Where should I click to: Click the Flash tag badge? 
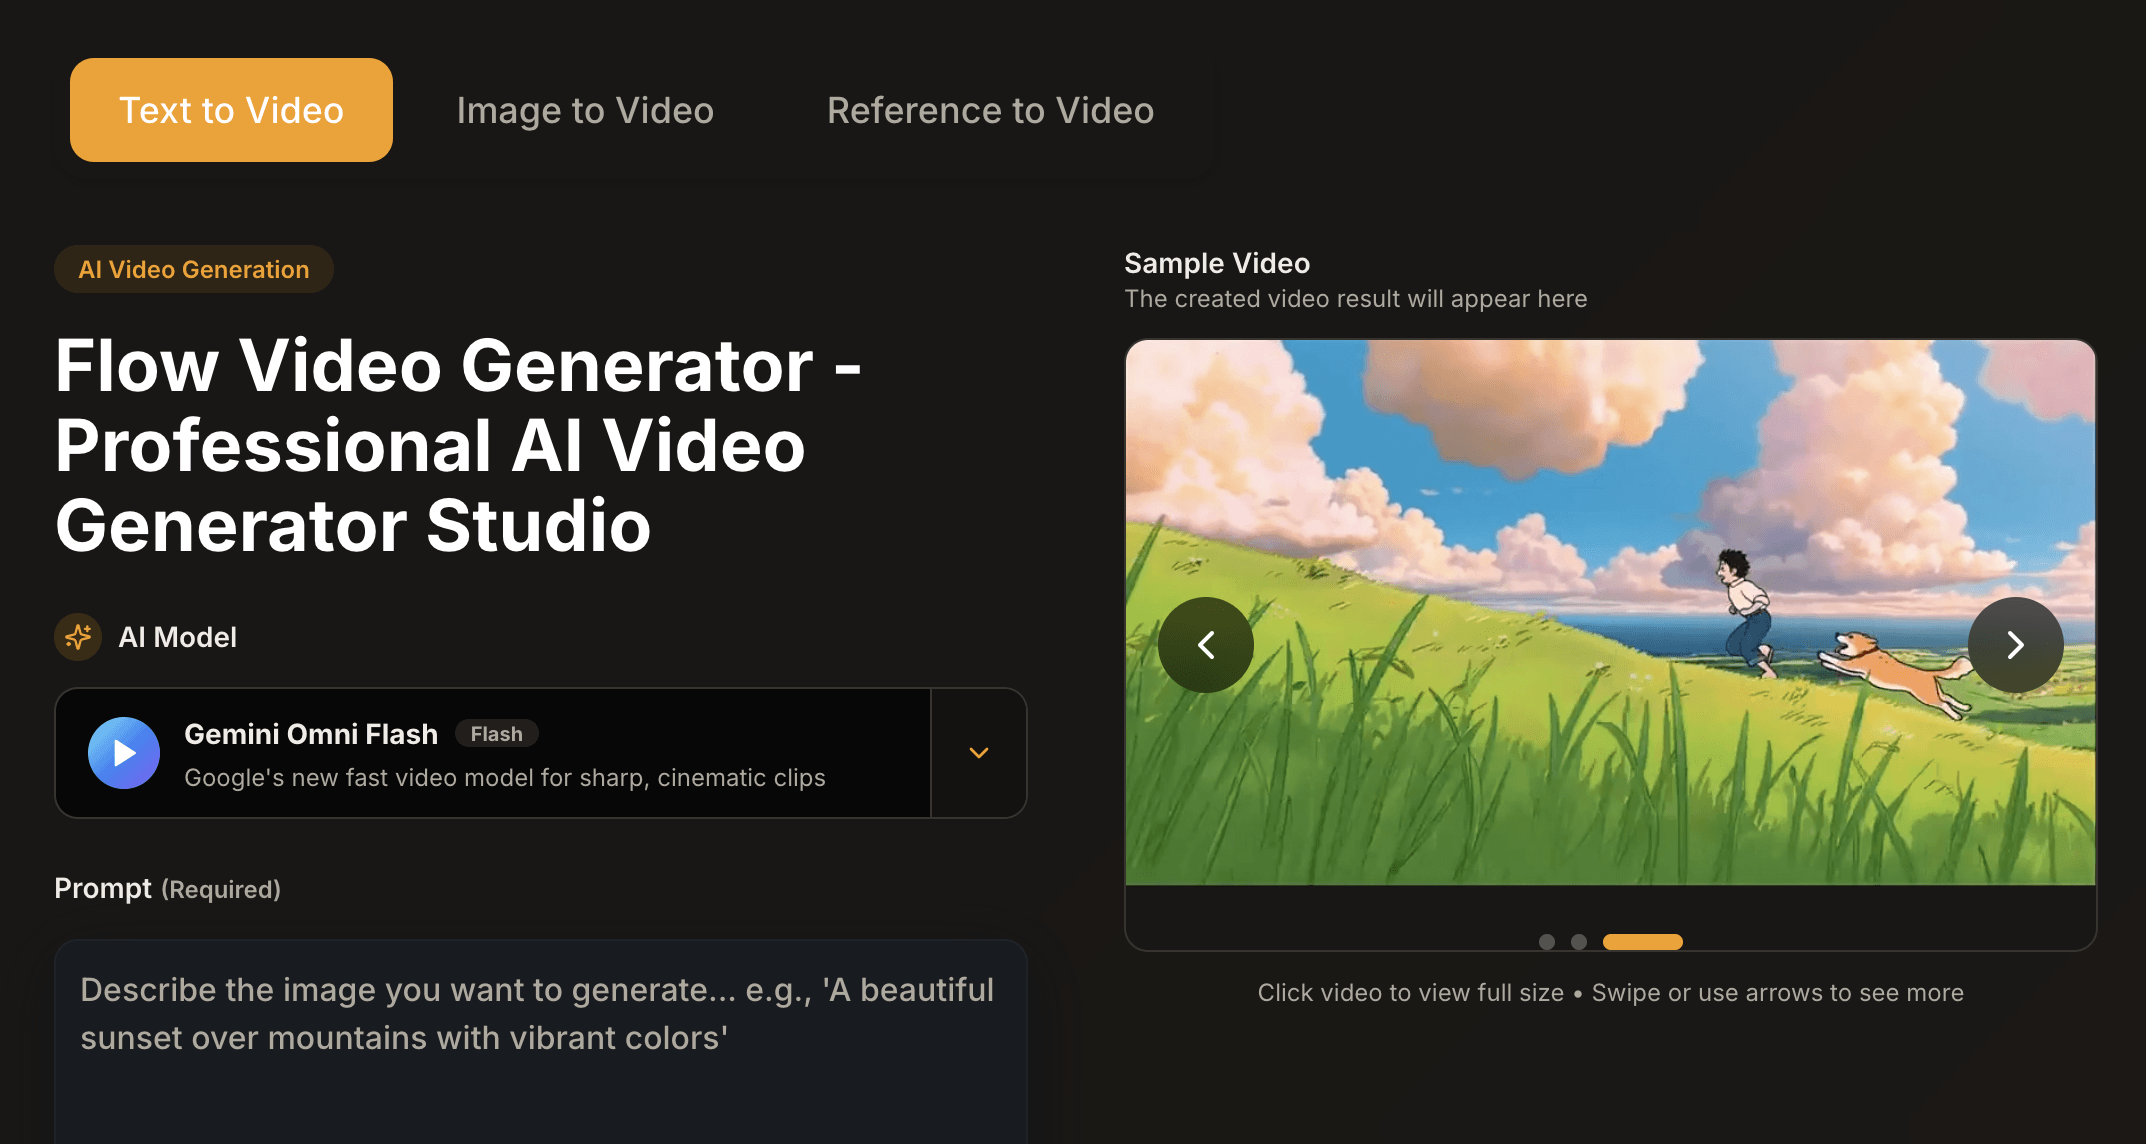coord(497,734)
